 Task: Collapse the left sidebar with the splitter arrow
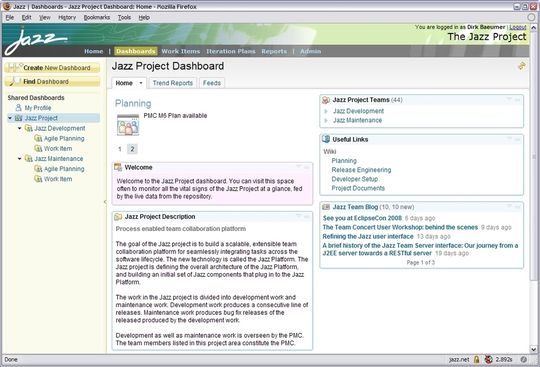(x=105, y=202)
